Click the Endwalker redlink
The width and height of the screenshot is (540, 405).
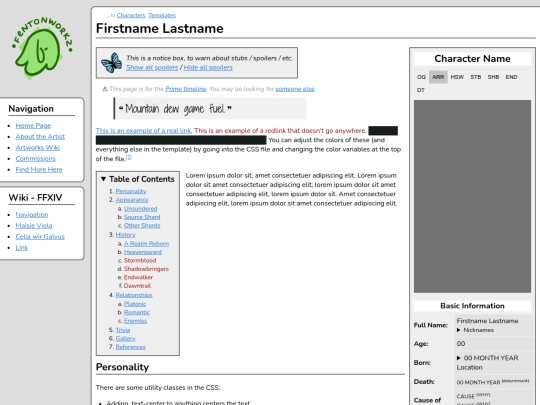[x=138, y=278]
